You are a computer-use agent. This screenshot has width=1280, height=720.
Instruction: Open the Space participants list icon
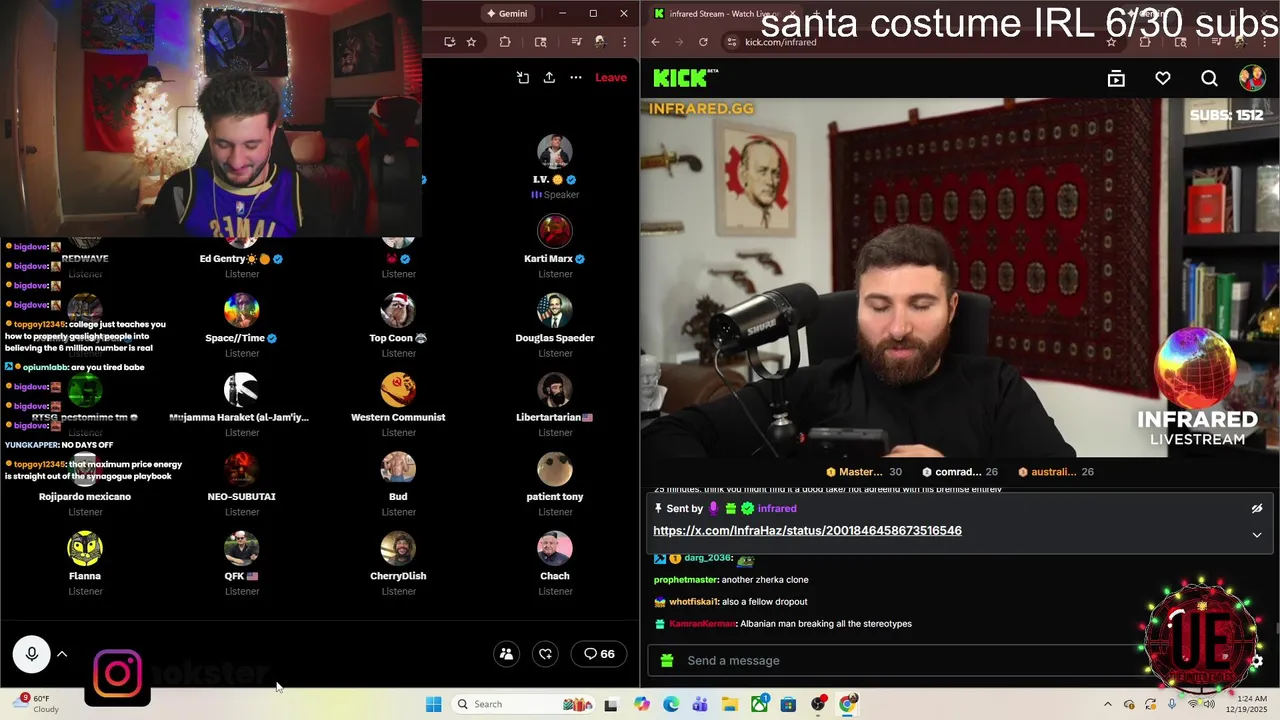click(506, 654)
